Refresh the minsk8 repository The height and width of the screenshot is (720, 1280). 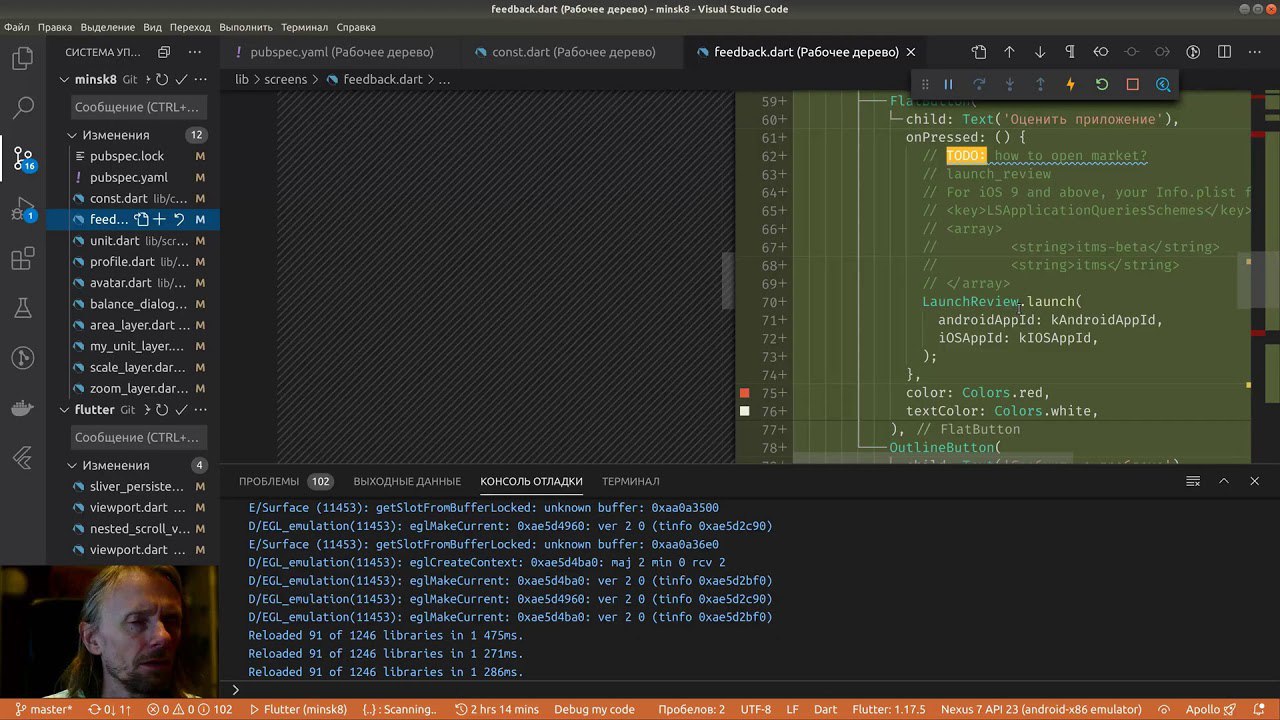pyautogui.click(x=162, y=79)
